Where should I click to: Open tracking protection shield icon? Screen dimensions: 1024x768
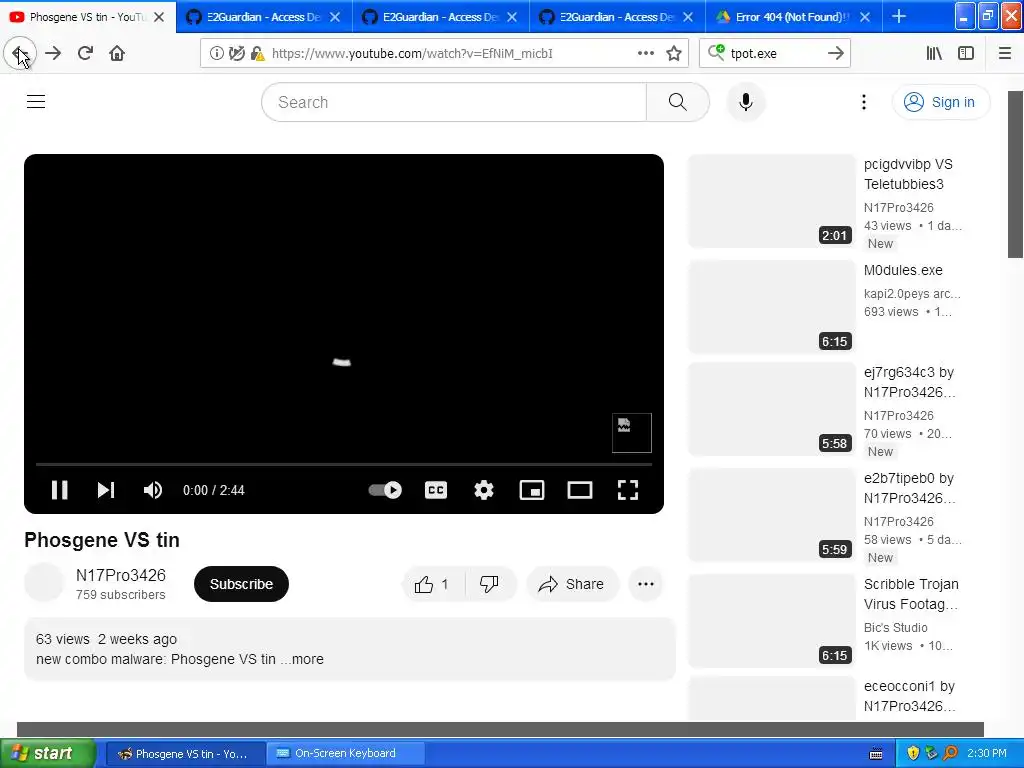[236, 54]
